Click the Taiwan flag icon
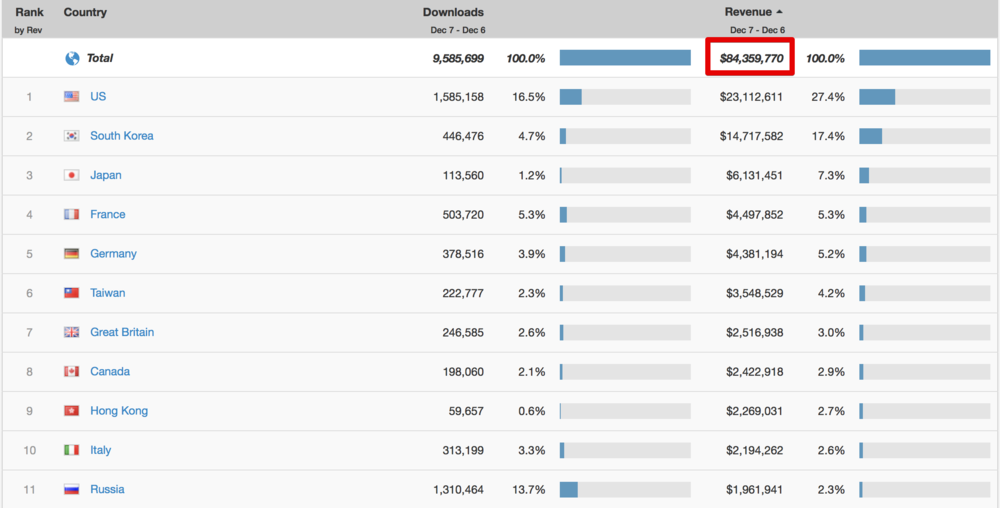This screenshot has height=508, width=1000. click(72, 293)
